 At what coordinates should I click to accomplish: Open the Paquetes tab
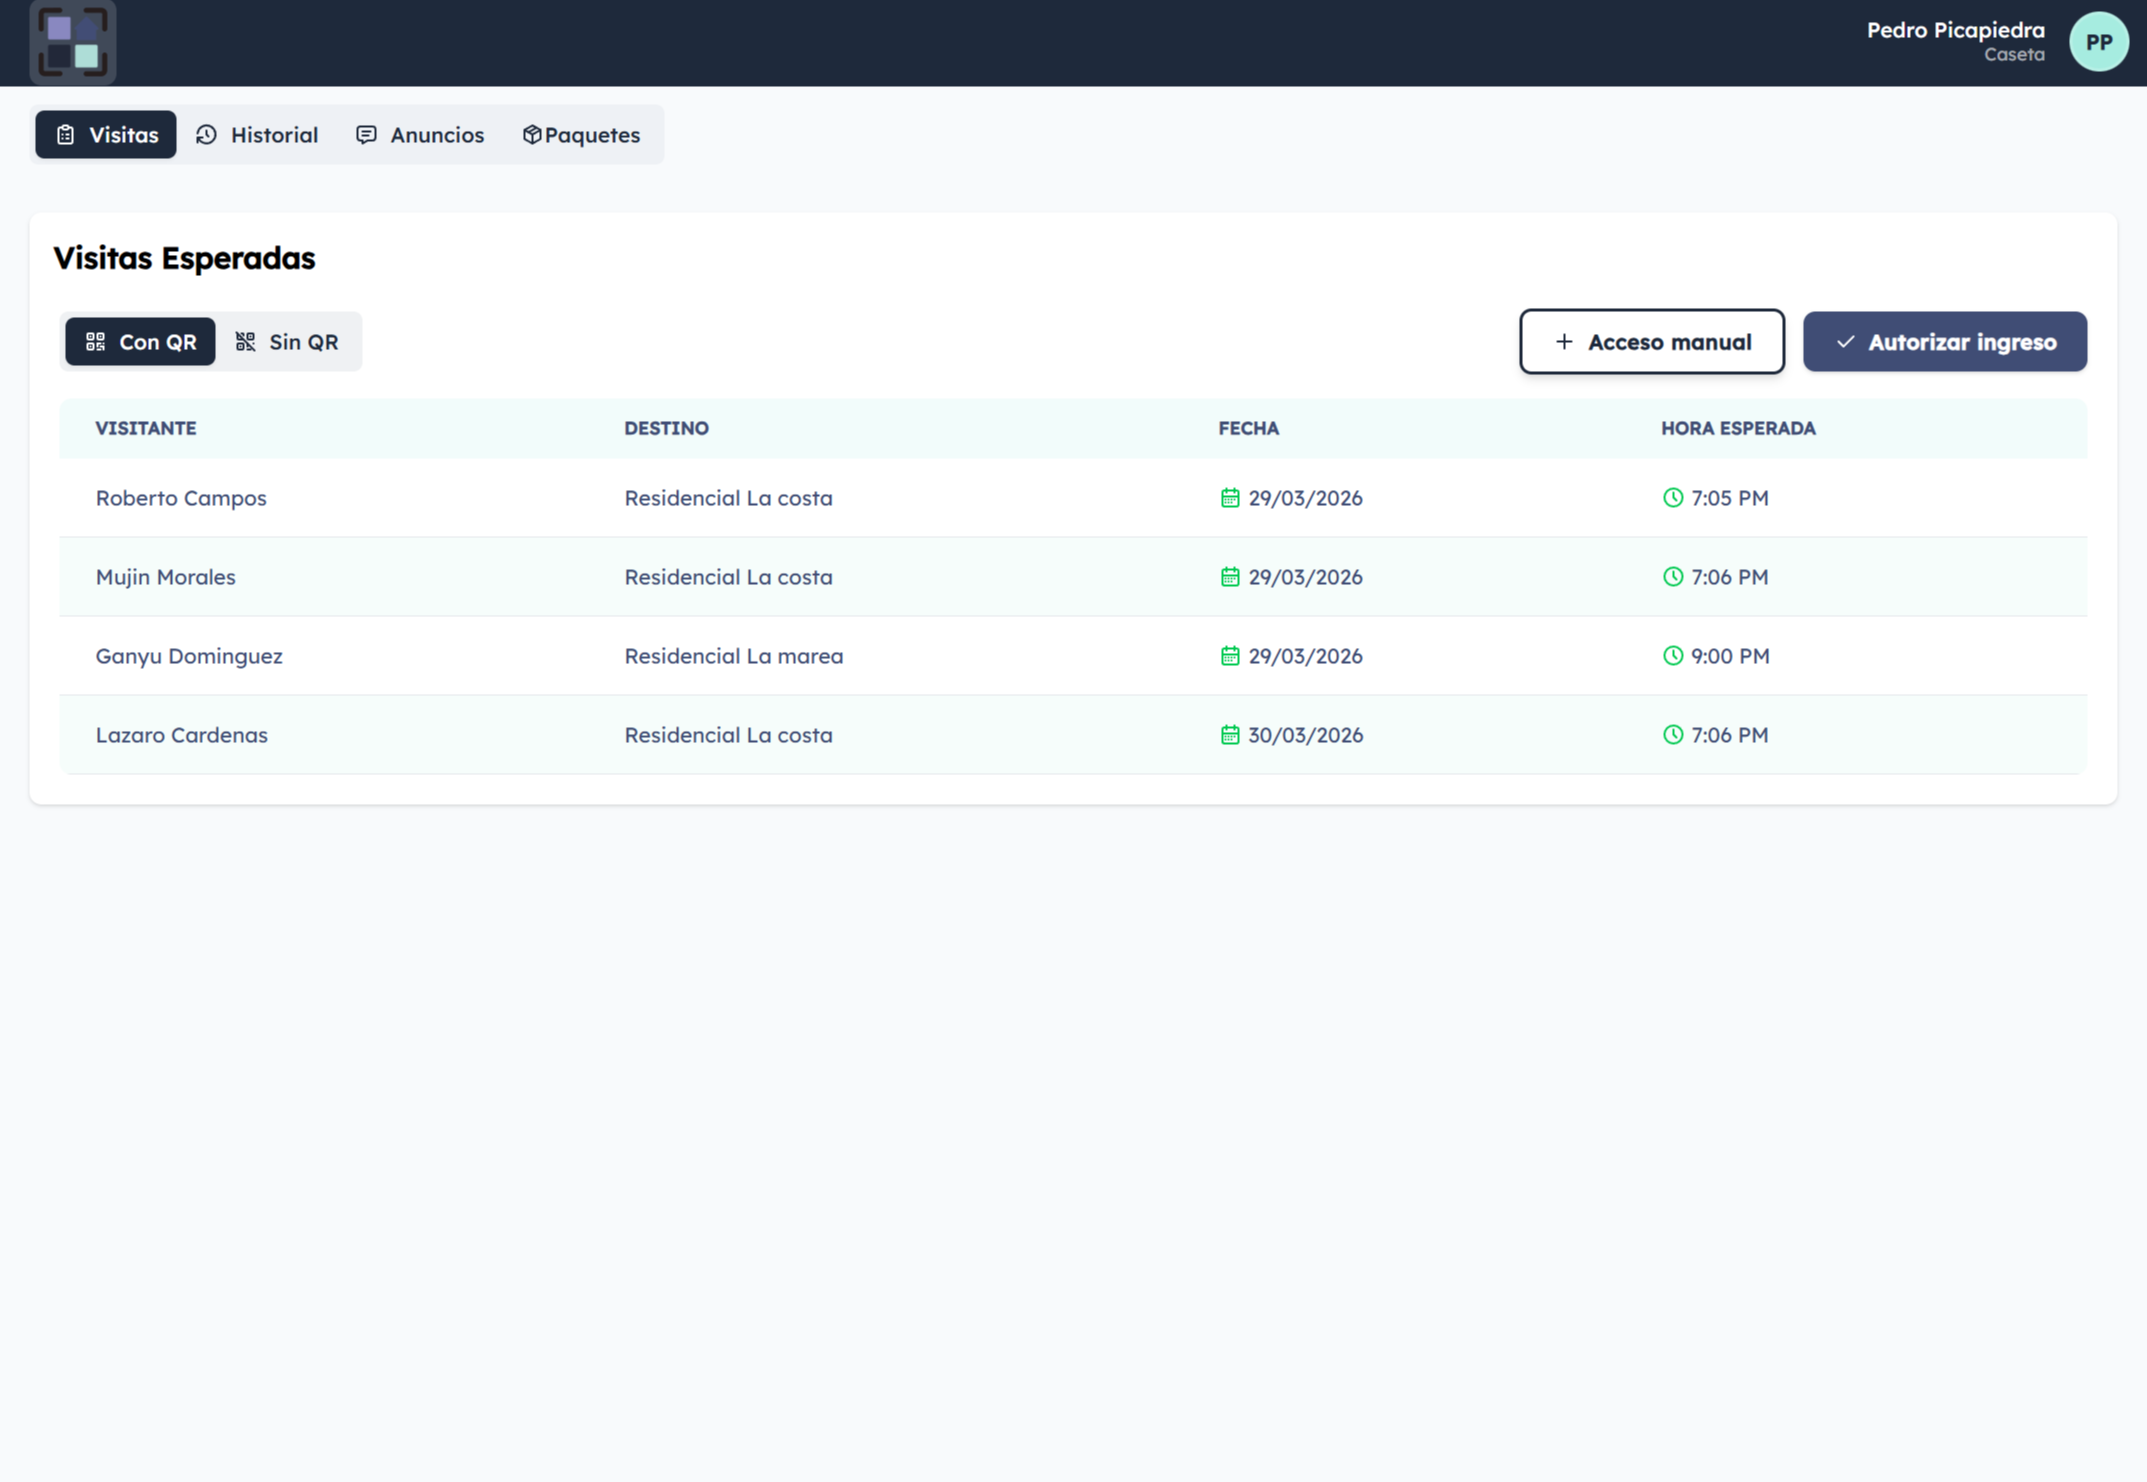[581, 135]
